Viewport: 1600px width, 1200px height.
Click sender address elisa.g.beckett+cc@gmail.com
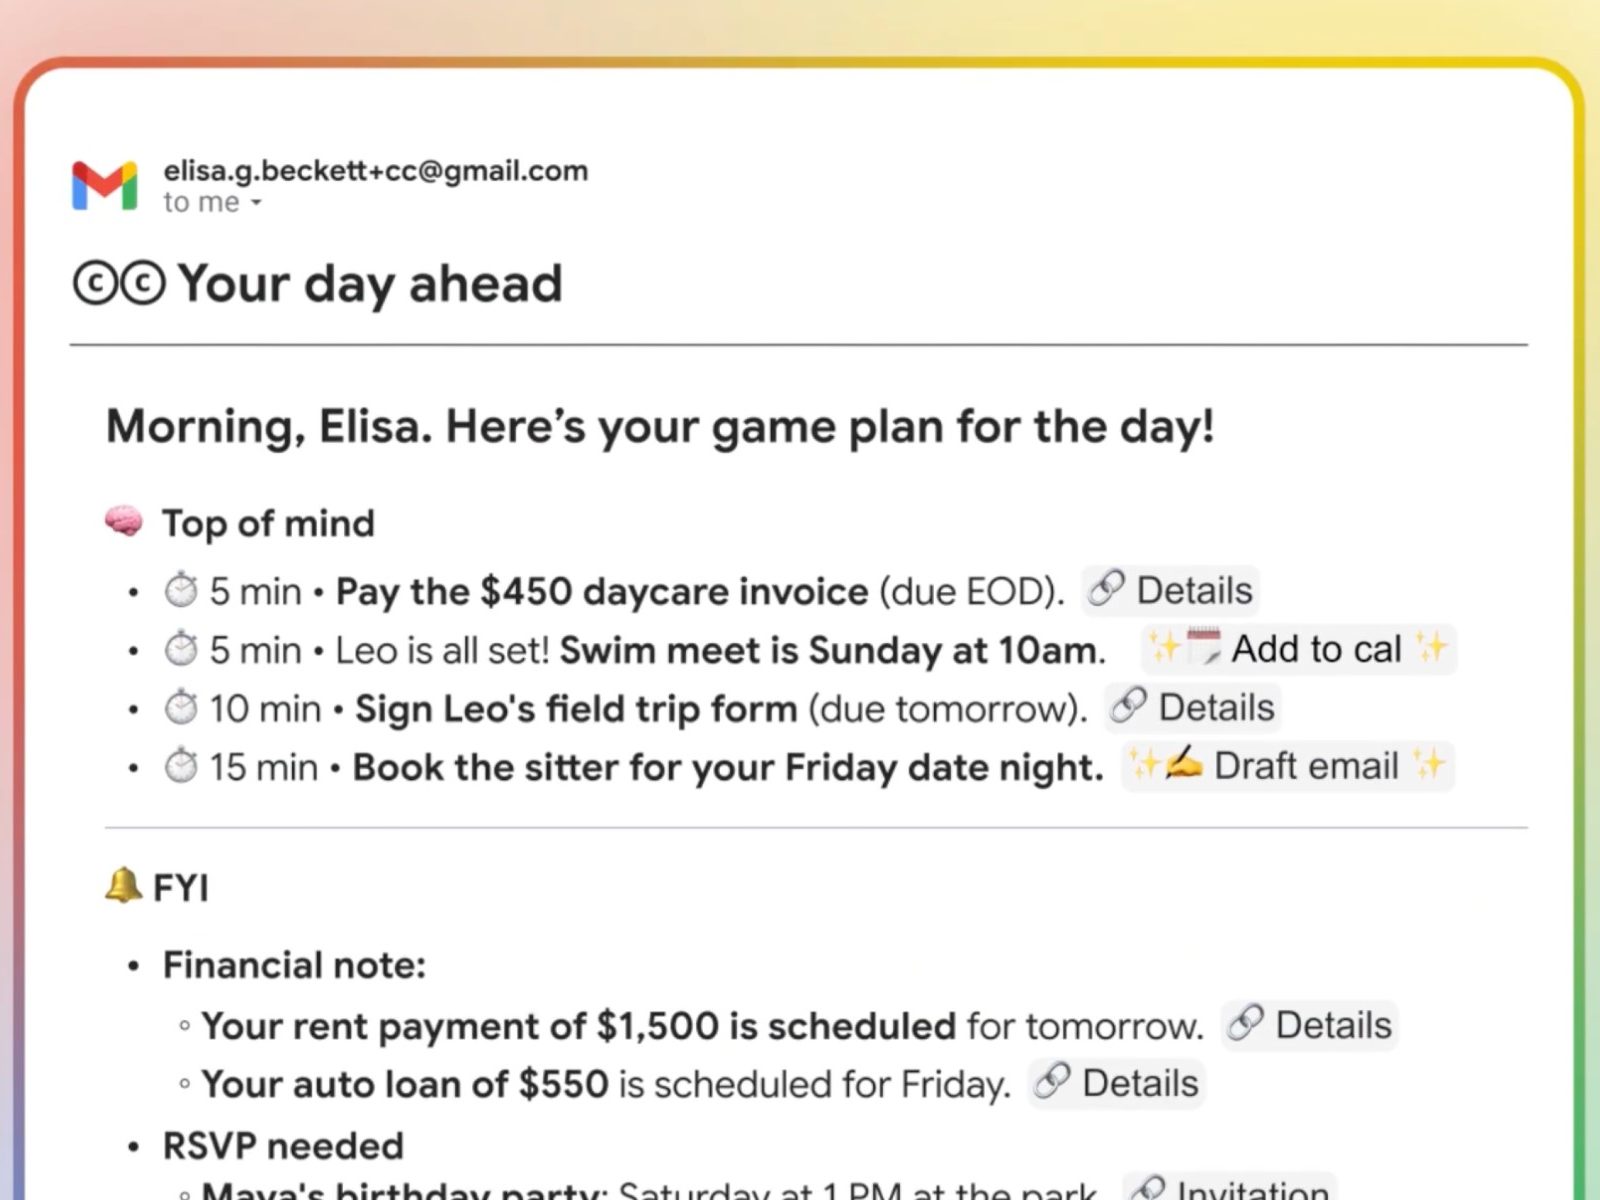click(x=375, y=171)
